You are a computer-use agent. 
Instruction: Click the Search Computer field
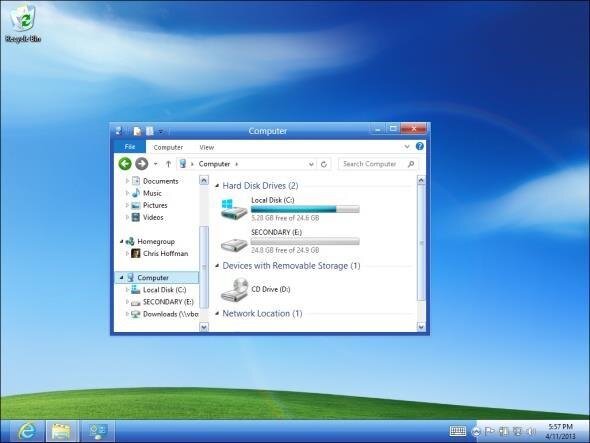click(x=377, y=164)
